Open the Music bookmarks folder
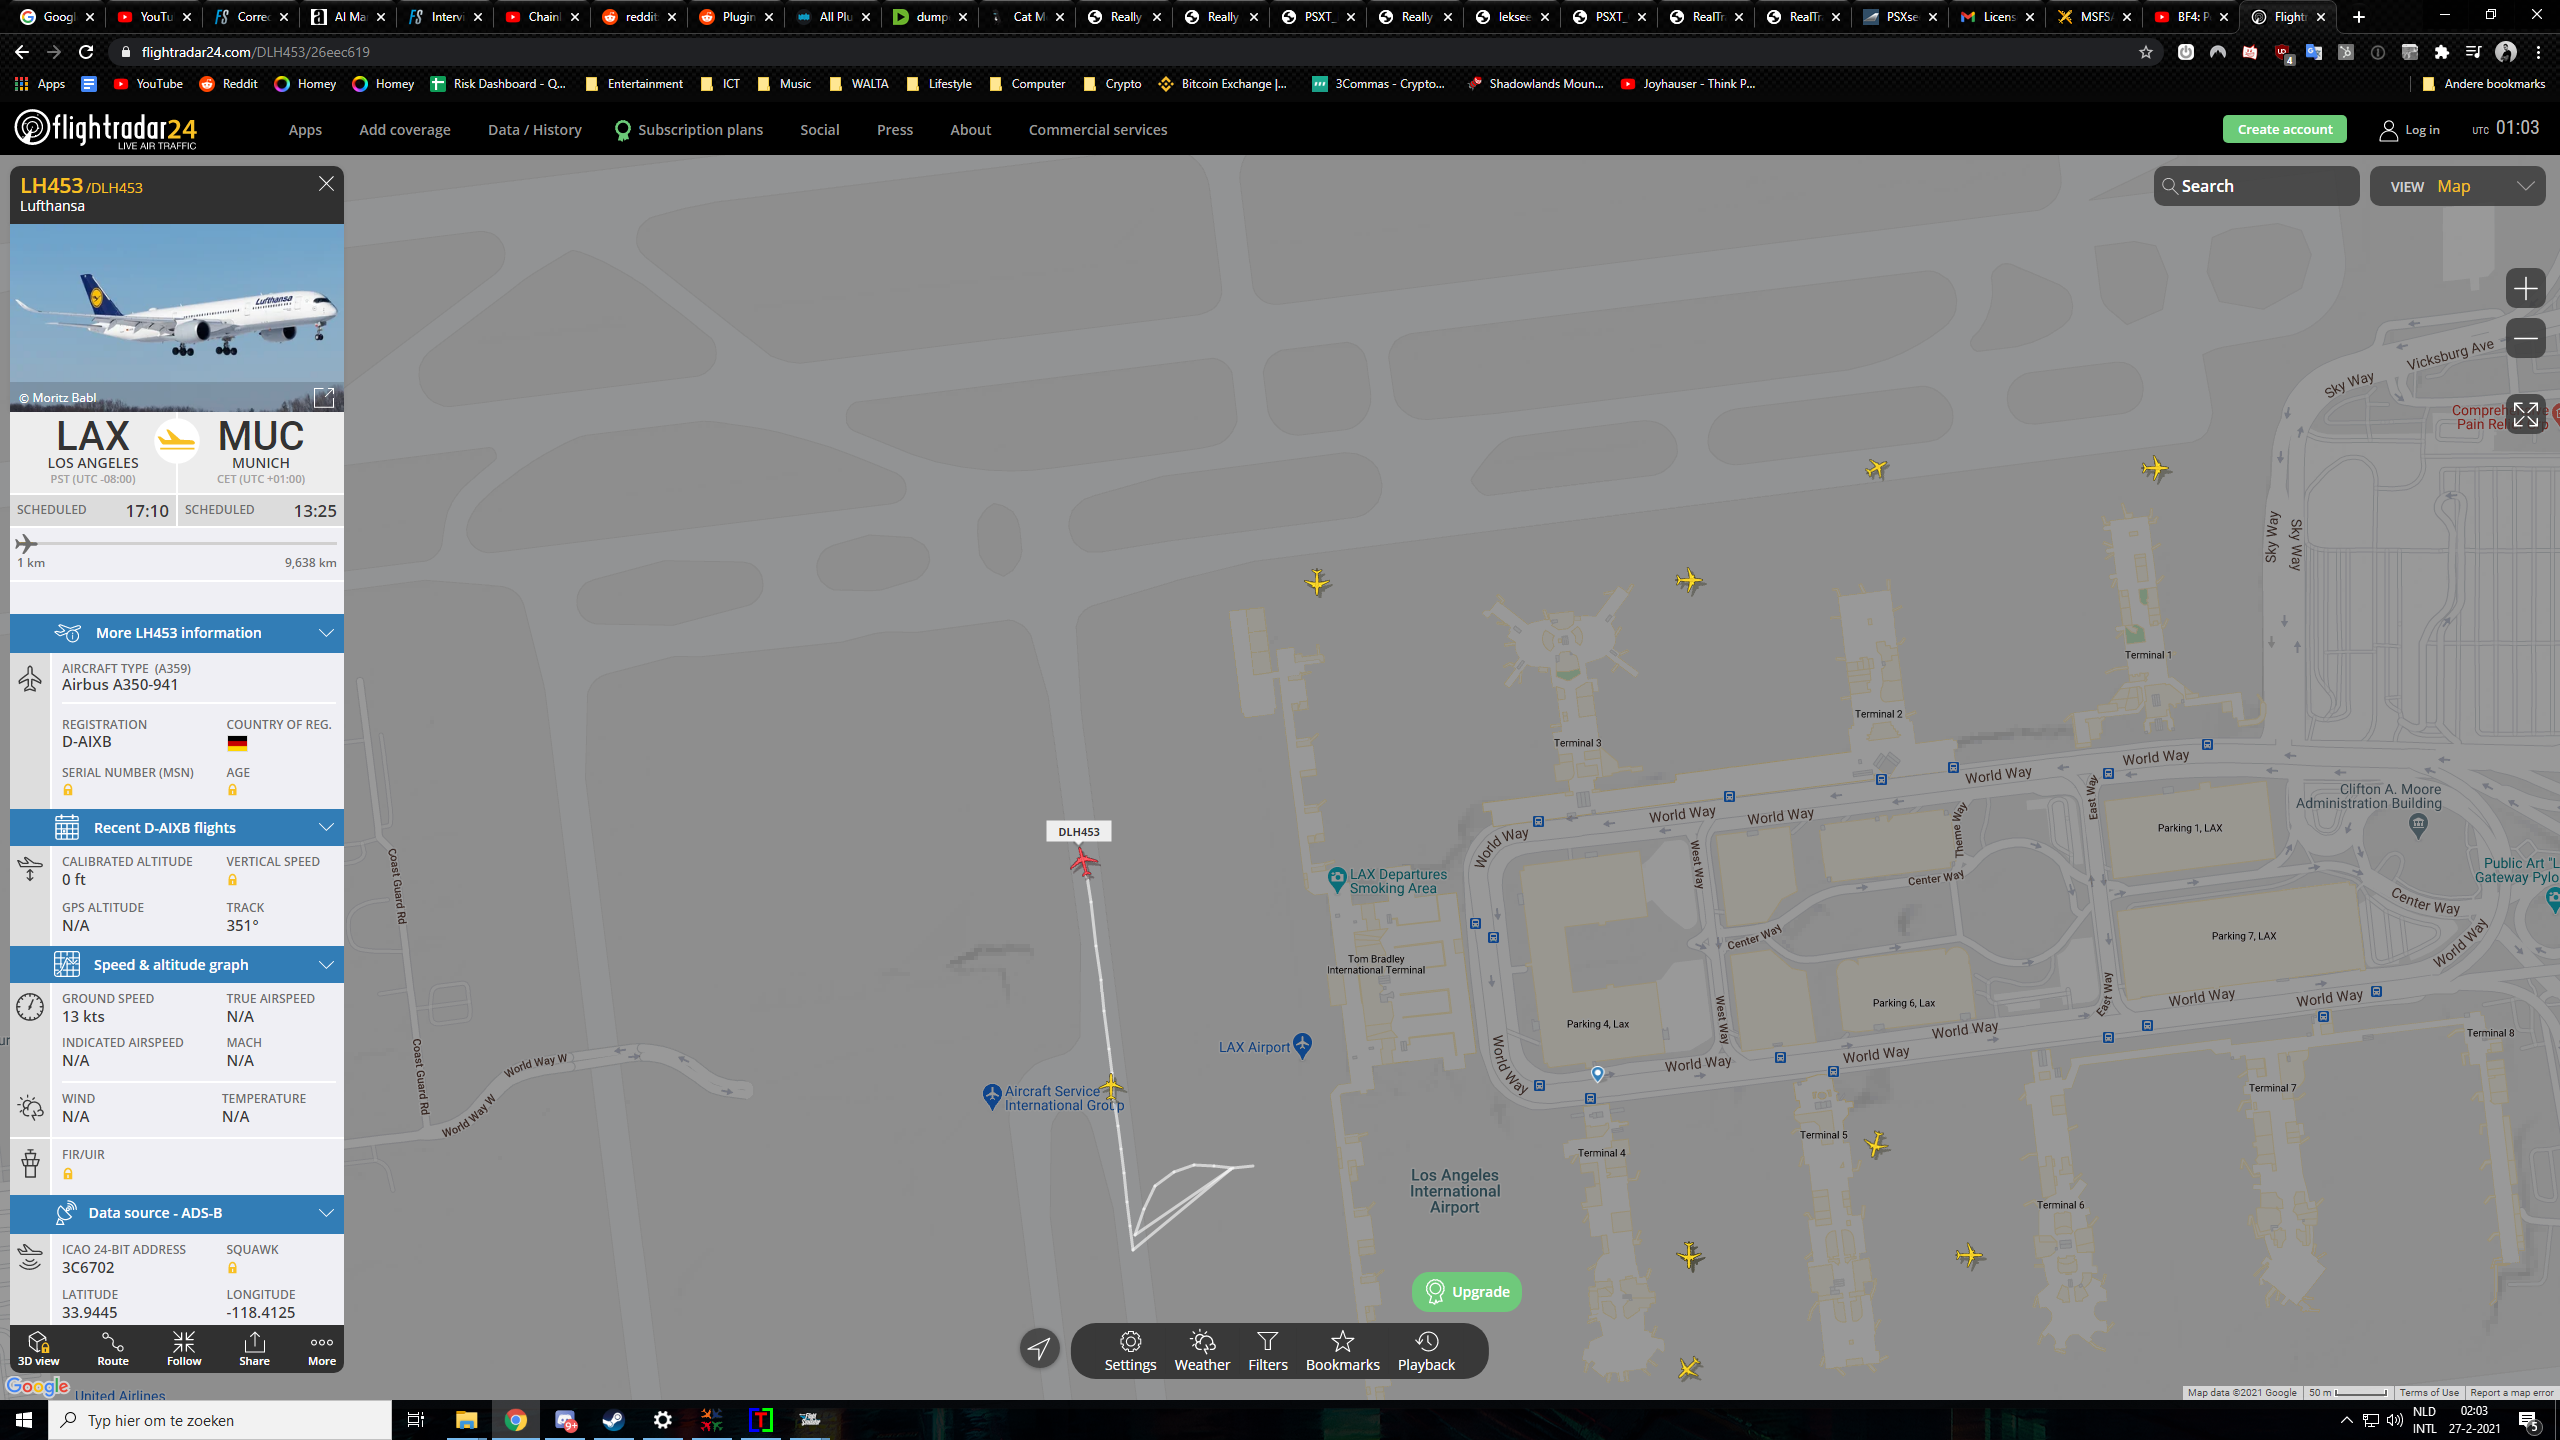Screen dimensions: 2560x1440 pyautogui.click(x=785, y=84)
